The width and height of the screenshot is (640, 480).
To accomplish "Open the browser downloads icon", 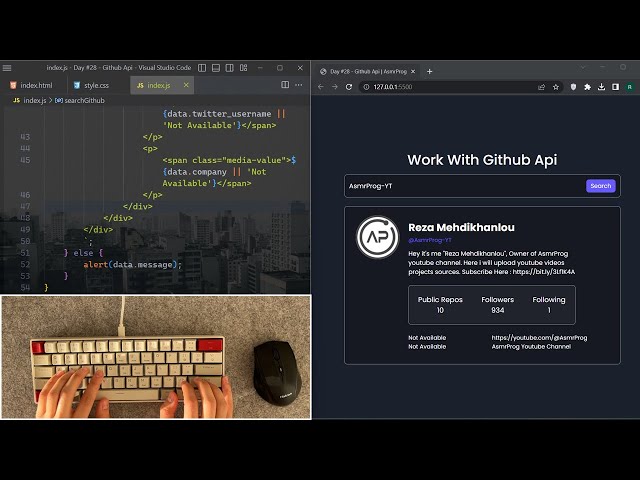I will (601, 87).
